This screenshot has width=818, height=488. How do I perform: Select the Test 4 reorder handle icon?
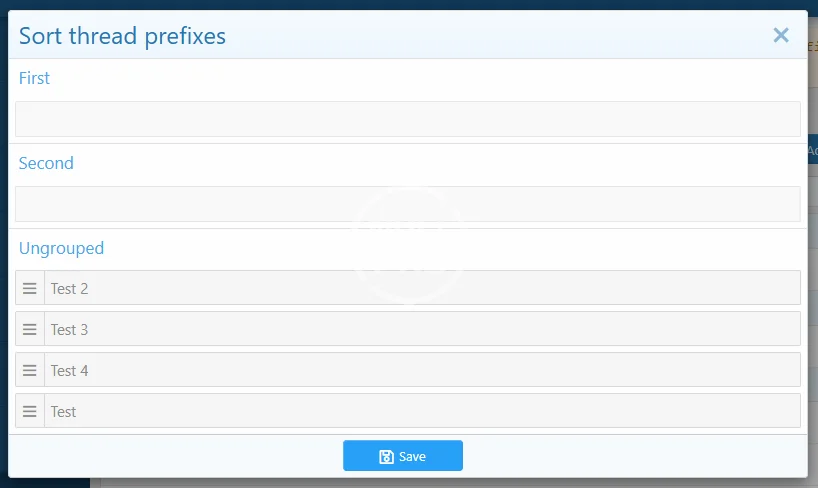pos(30,370)
